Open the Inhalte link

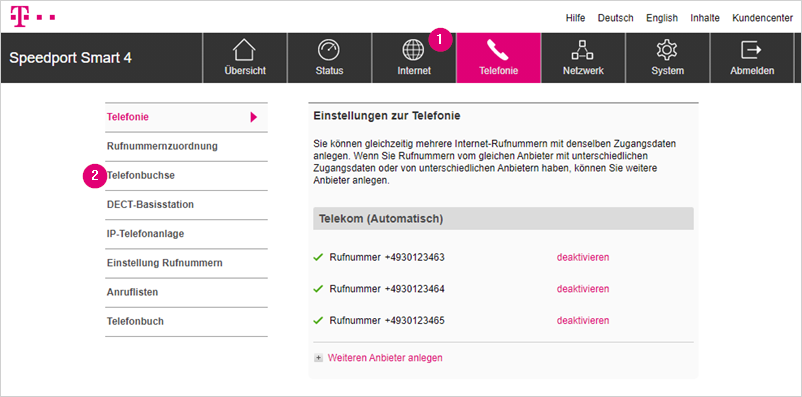coord(705,18)
